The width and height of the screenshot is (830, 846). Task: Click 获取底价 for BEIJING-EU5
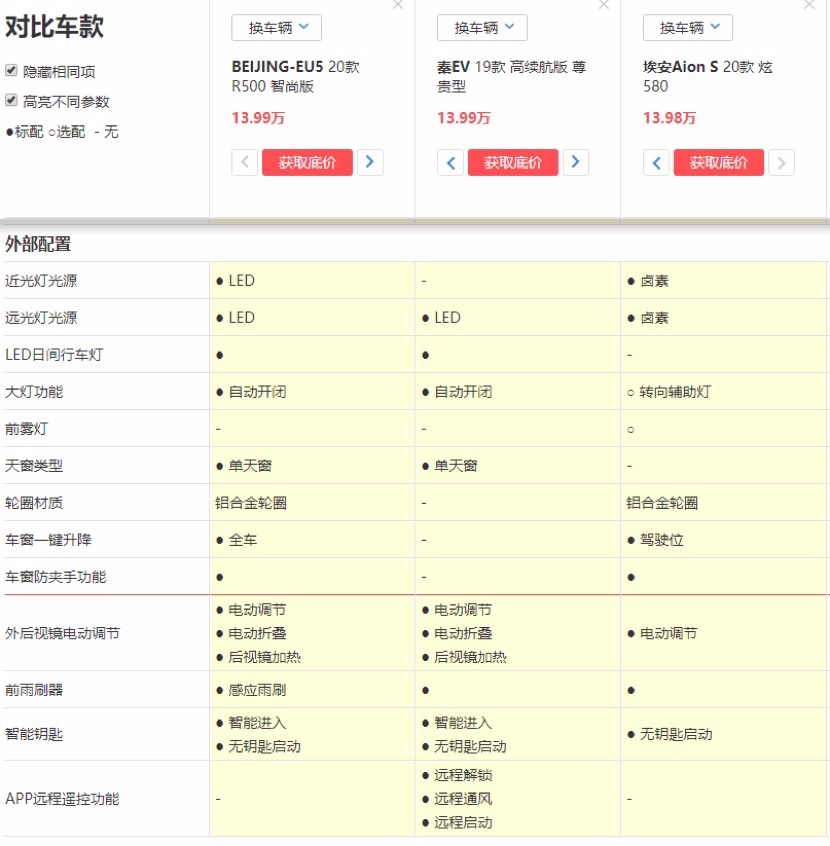point(307,162)
